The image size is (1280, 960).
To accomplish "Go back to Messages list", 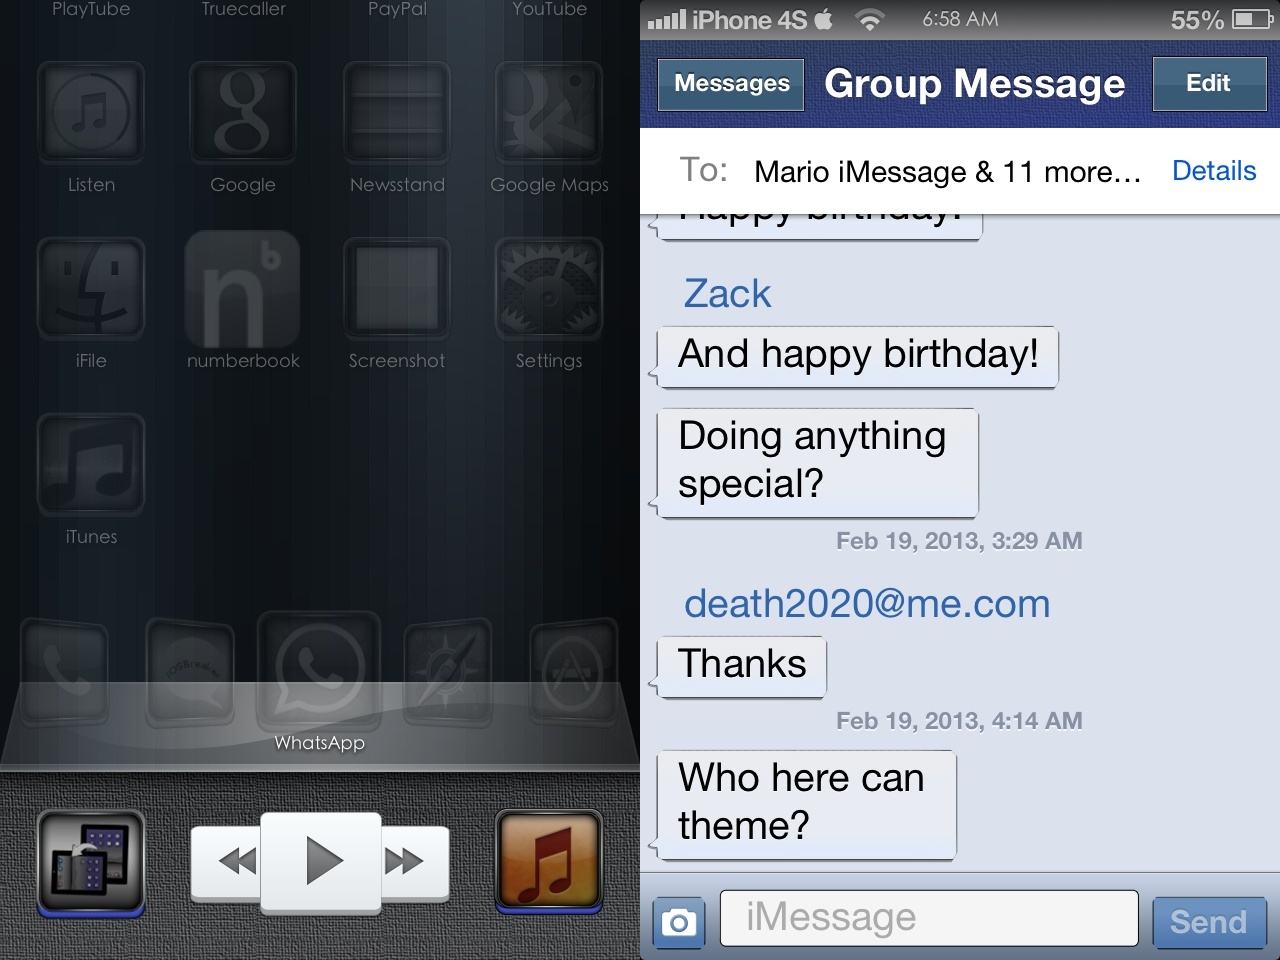I will (732, 84).
